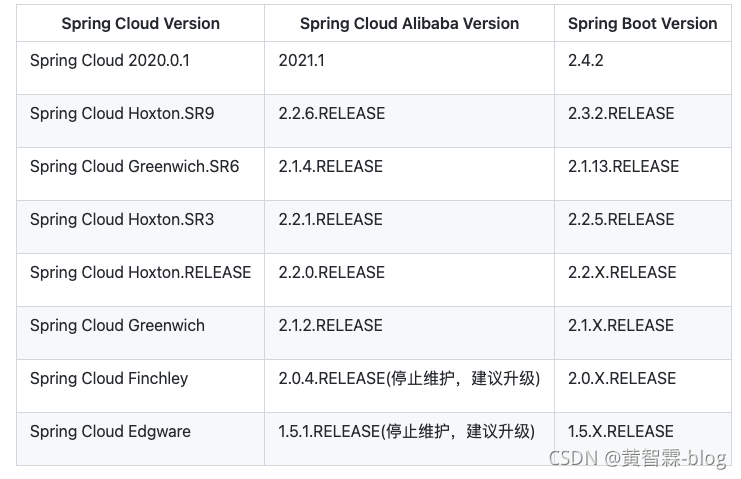The height and width of the screenshot is (479, 741).
Task: Click the Spring Cloud Hoxton.SR3 cell
Action: [122, 220]
